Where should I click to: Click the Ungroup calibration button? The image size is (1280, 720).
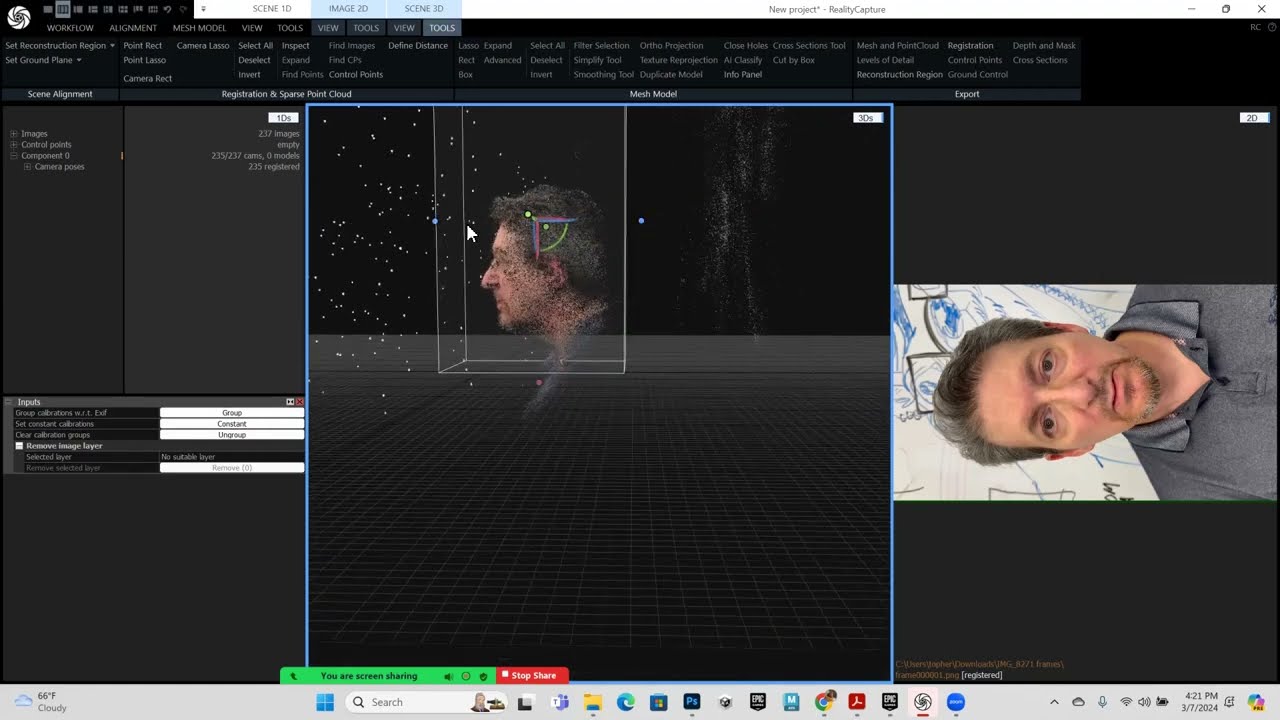point(232,435)
